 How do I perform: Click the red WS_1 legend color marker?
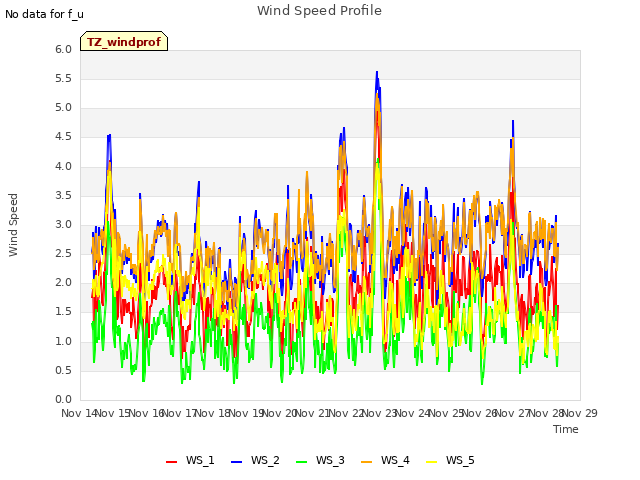click(x=171, y=462)
